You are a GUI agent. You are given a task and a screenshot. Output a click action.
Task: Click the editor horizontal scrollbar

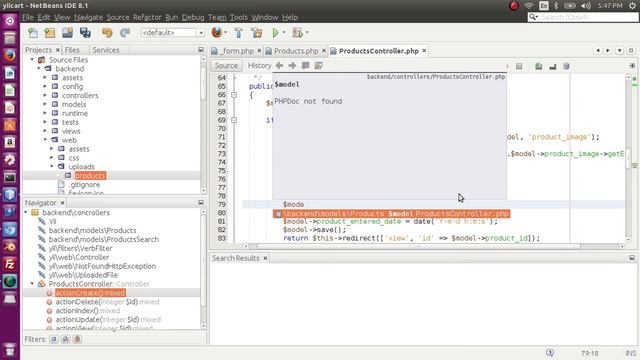click(418, 246)
